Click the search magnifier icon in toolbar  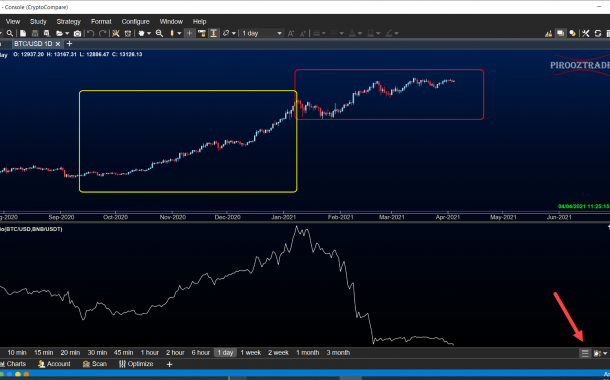(10, 33)
